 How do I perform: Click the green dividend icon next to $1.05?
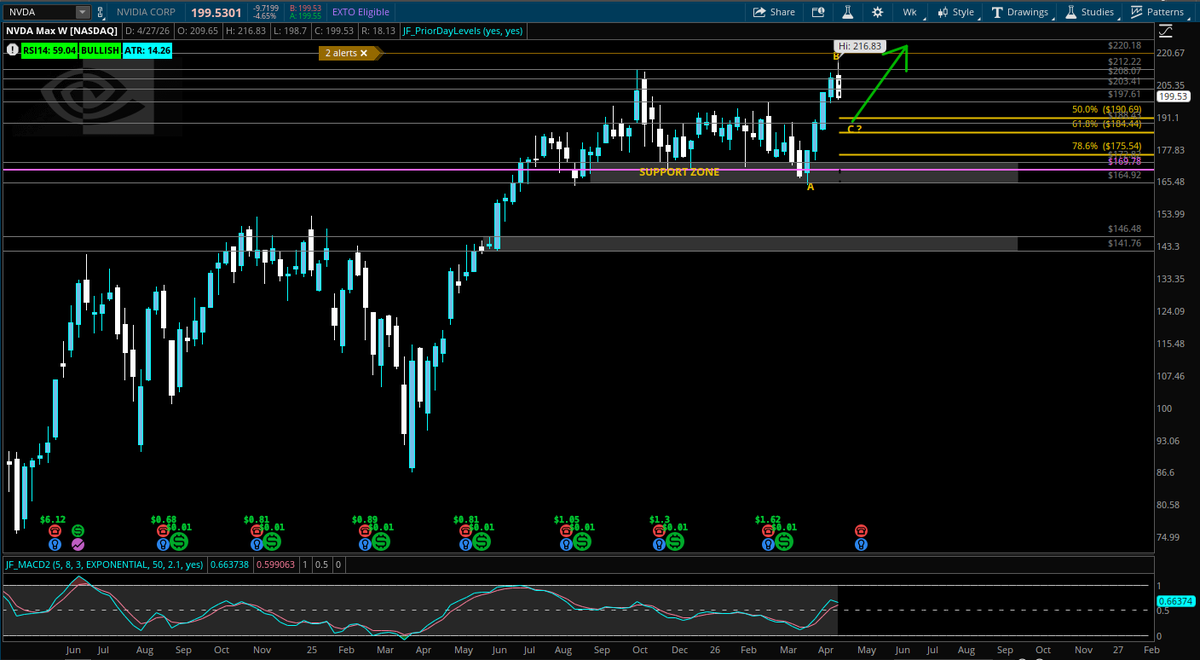tap(581, 540)
